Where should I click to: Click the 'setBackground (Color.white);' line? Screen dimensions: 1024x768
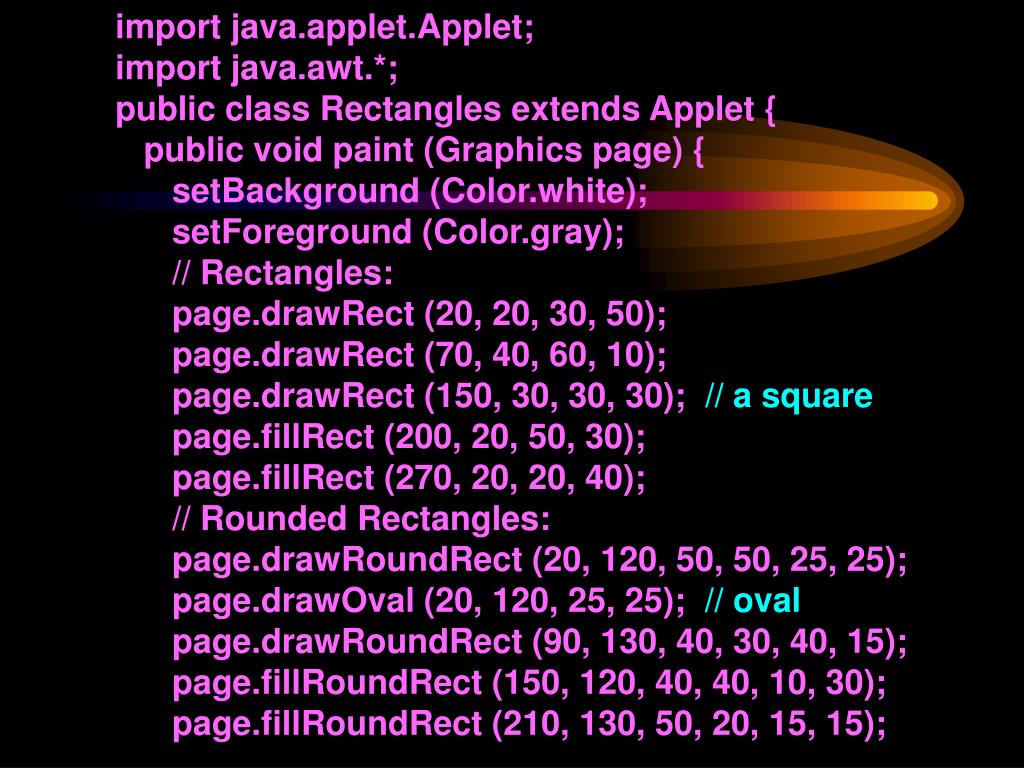coord(409,192)
